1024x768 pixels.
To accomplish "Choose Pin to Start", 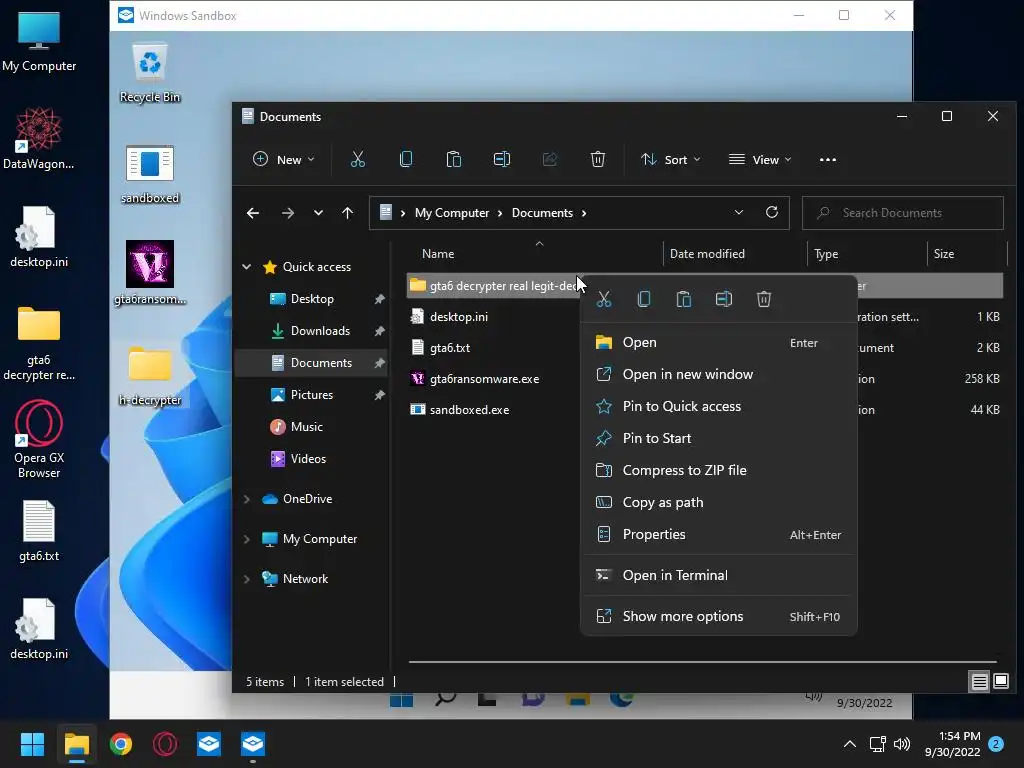I will point(718,438).
